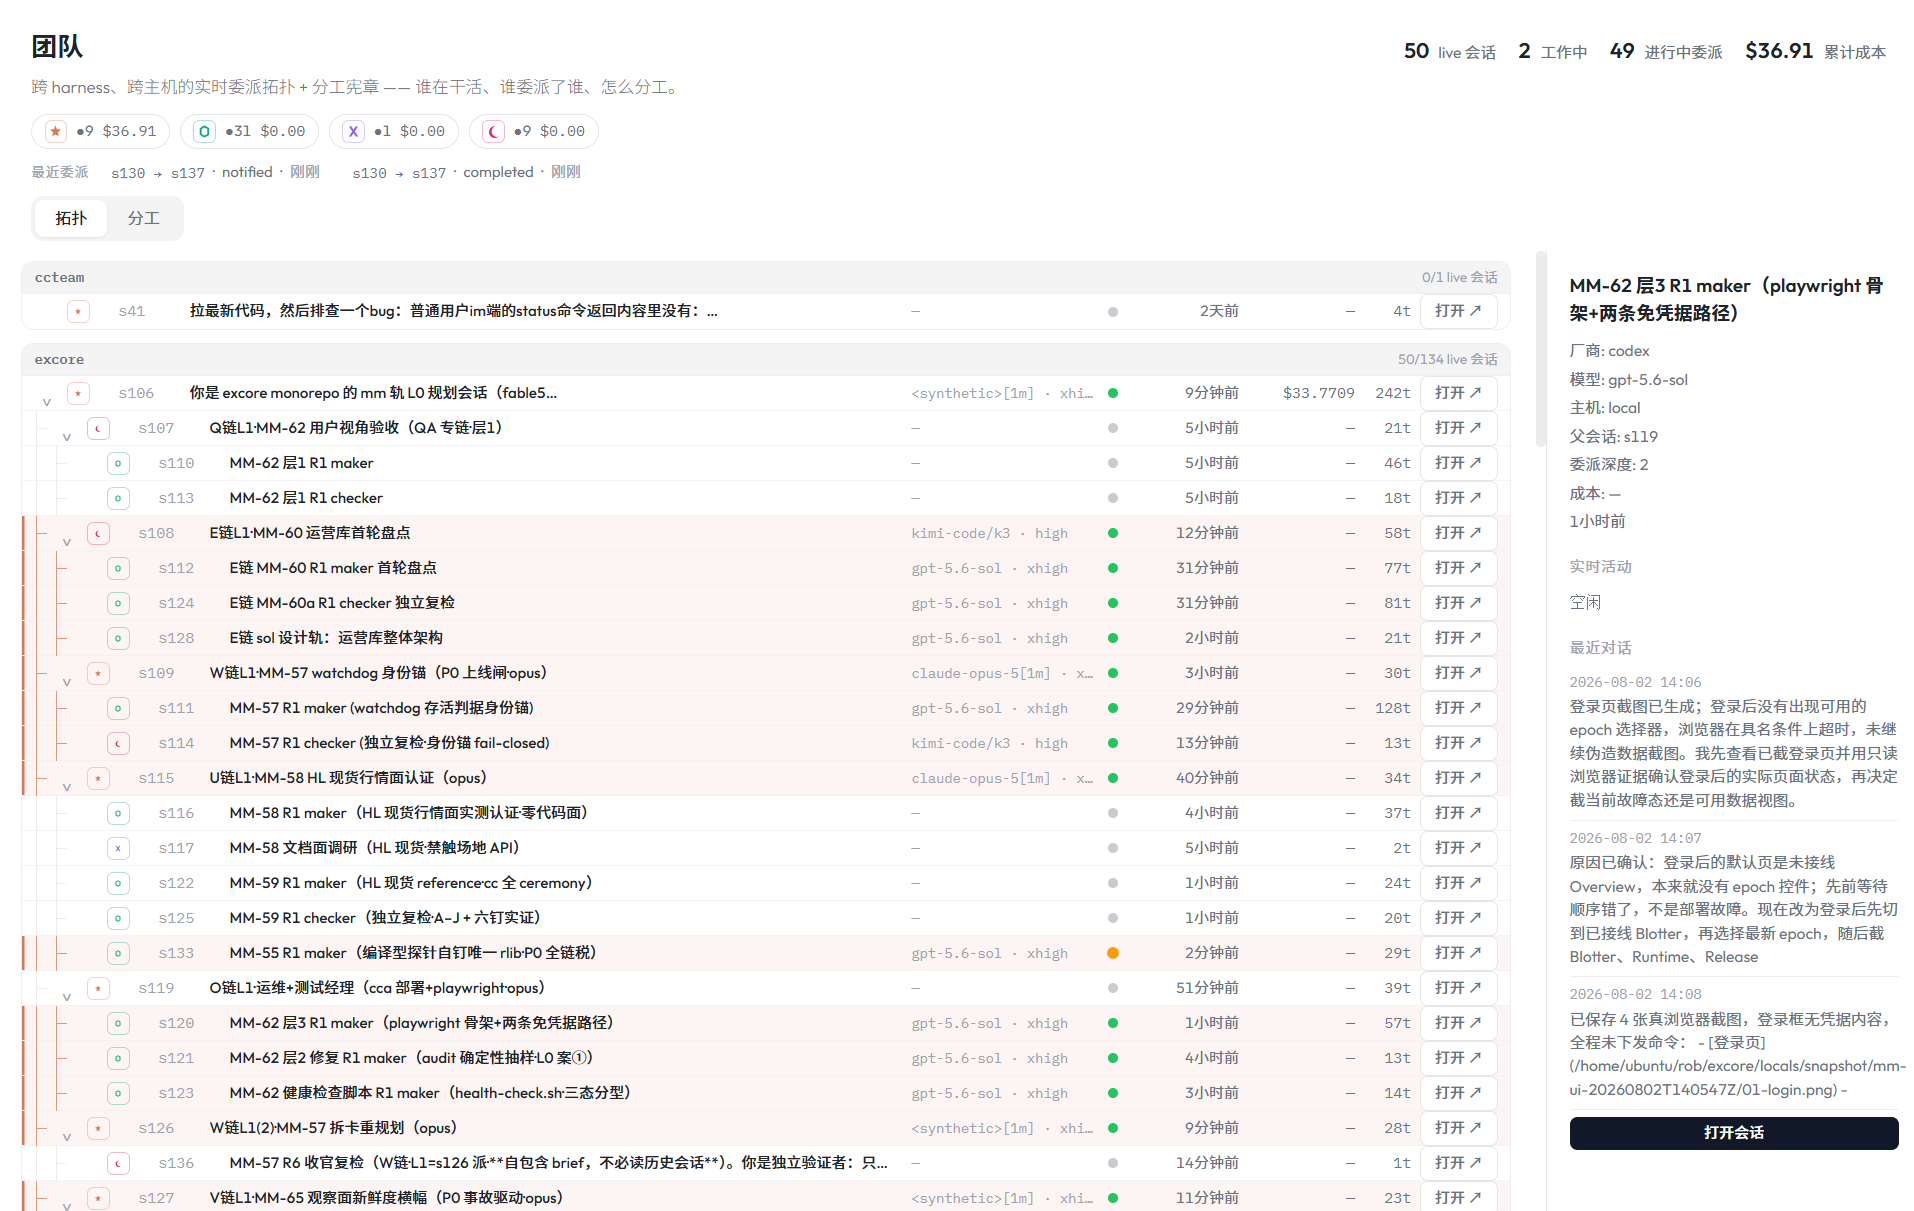Select row MM-62 层1 R1 maker

[x=765, y=463]
